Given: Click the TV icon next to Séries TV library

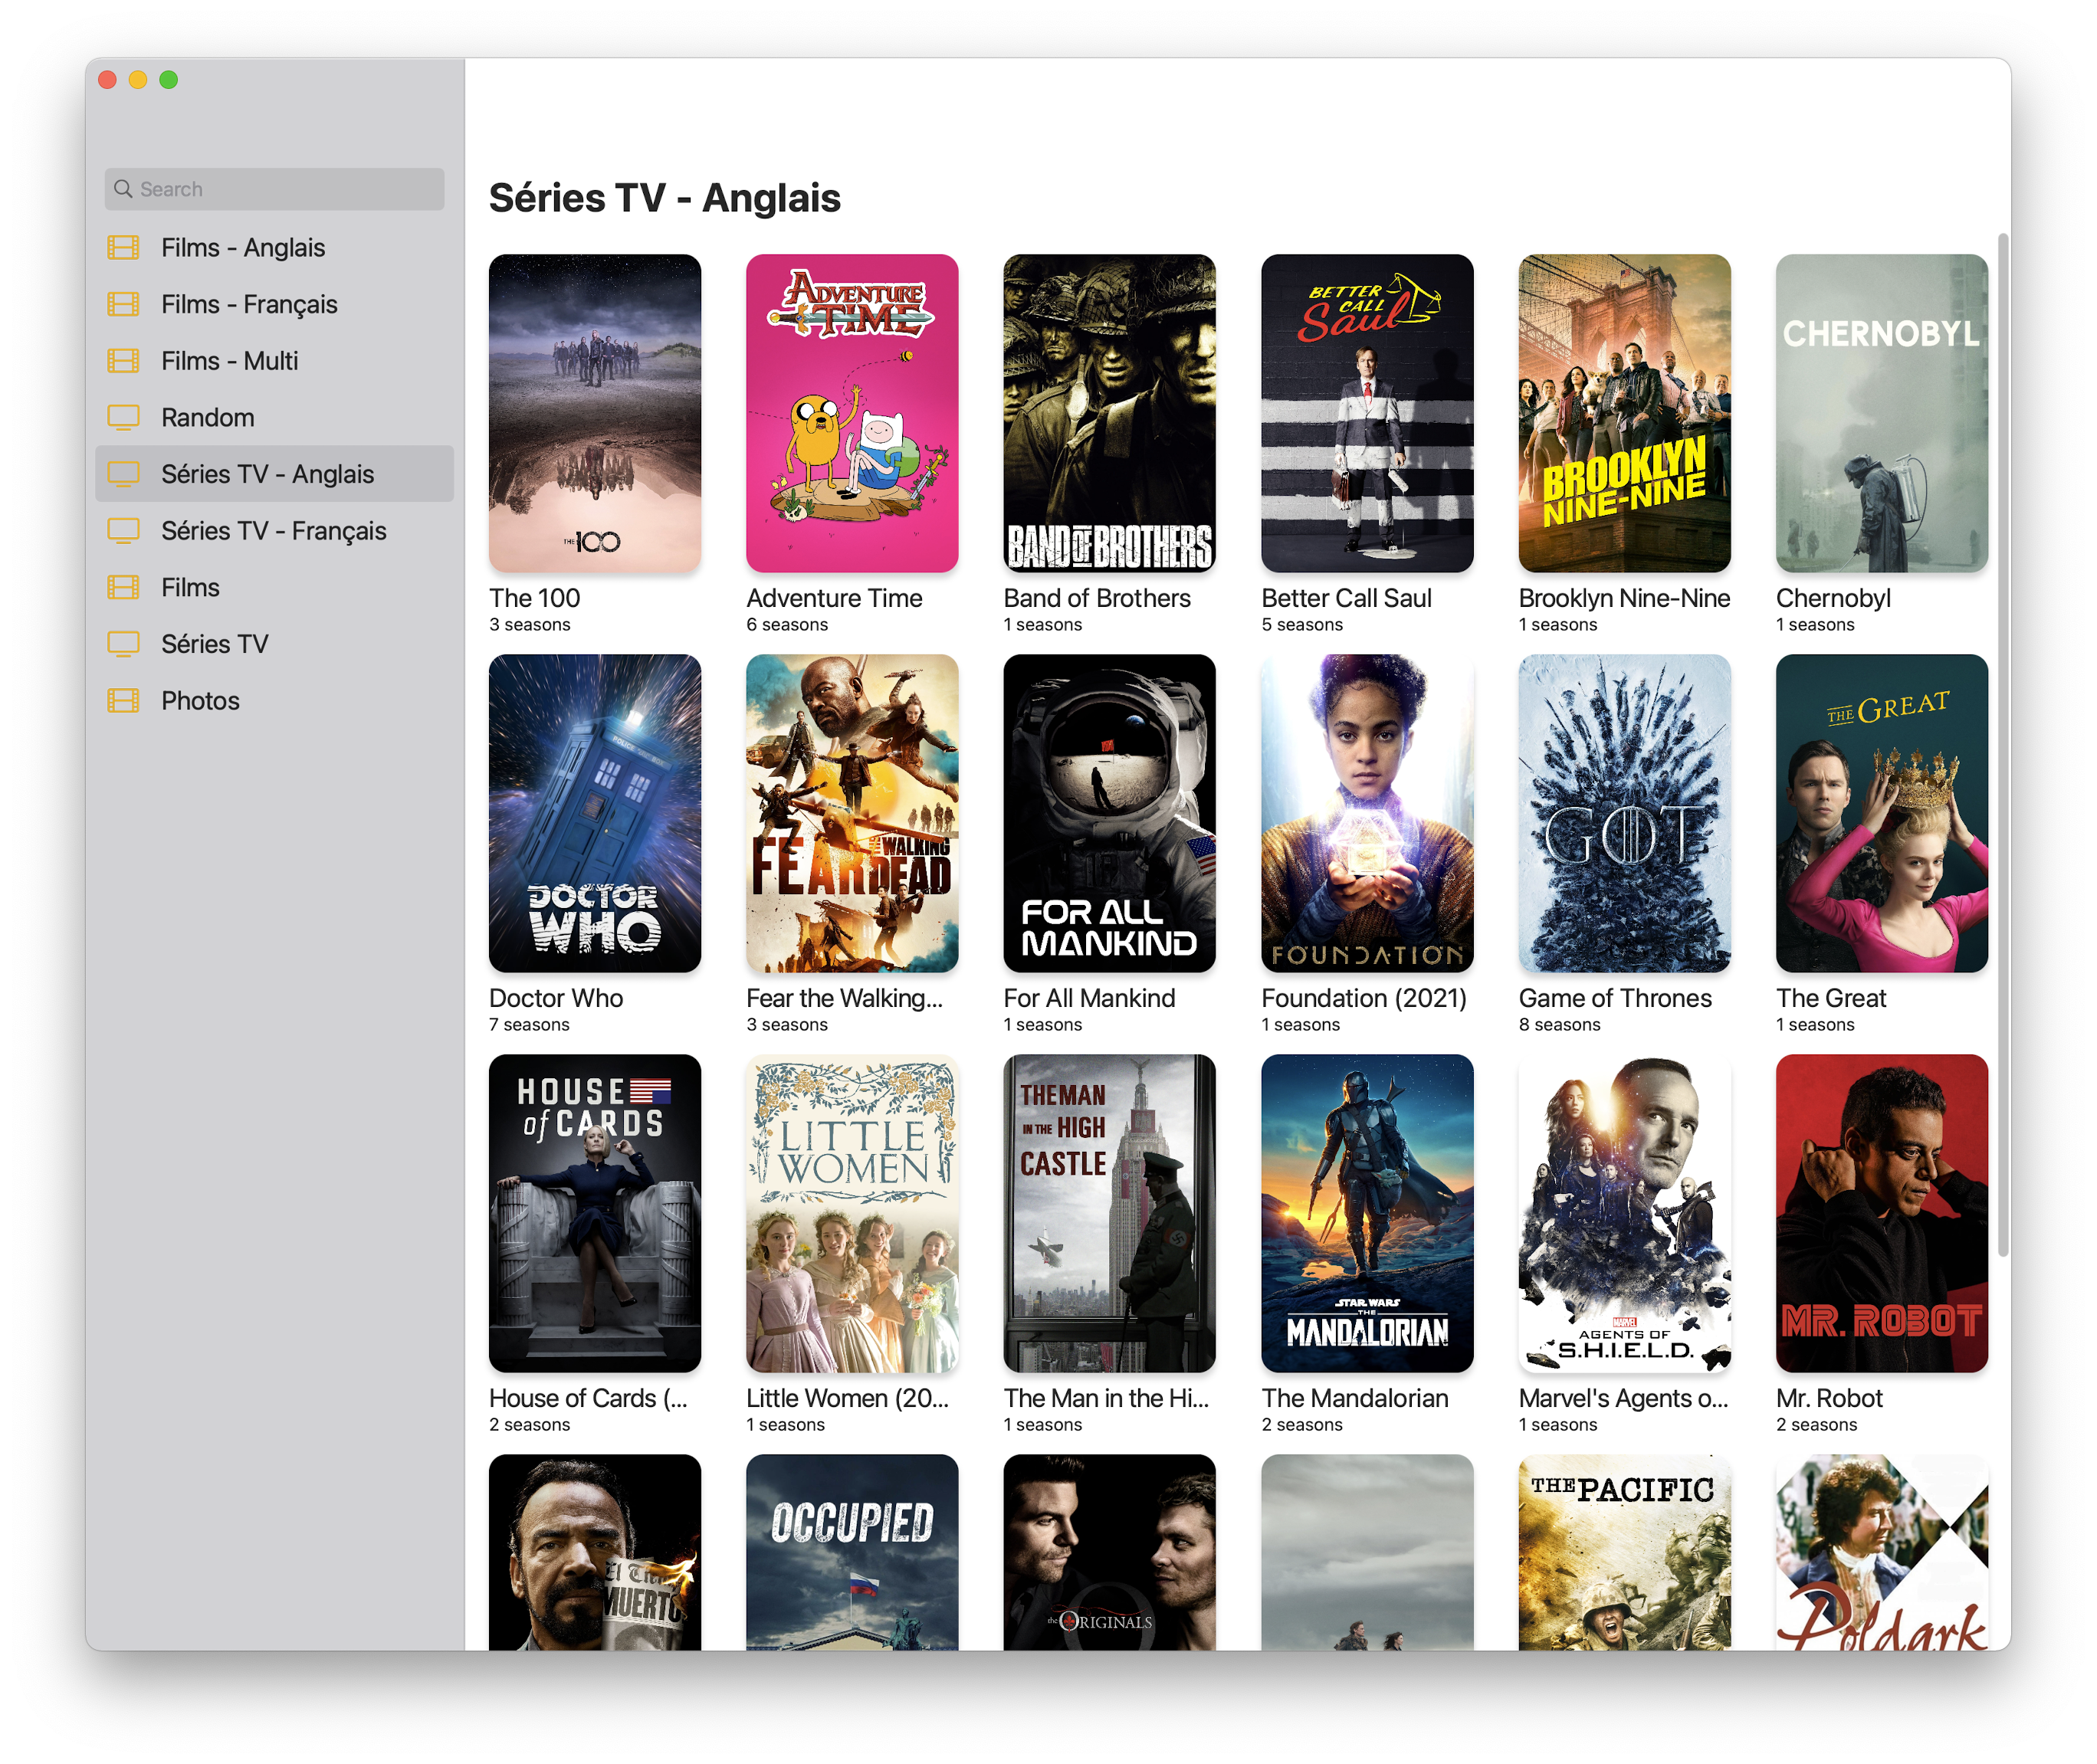Looking at the screenshot, I should (123, 644).
